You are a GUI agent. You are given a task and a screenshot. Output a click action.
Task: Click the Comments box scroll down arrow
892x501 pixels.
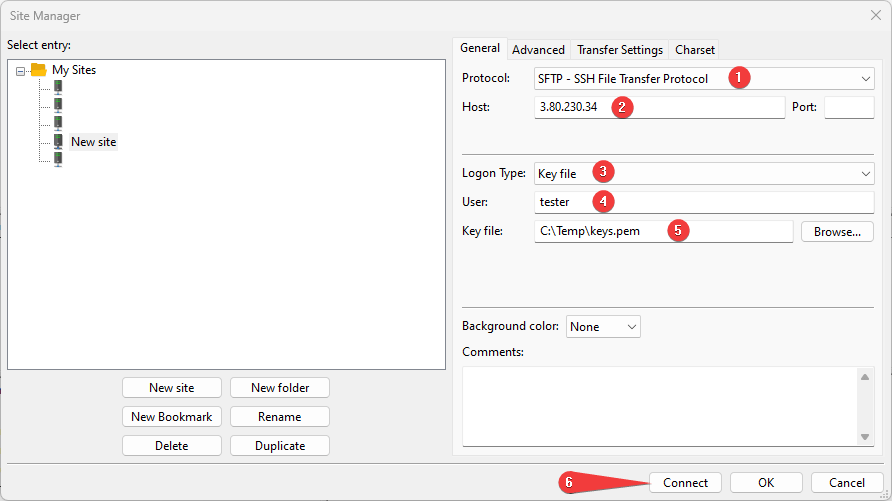(865, 437)
